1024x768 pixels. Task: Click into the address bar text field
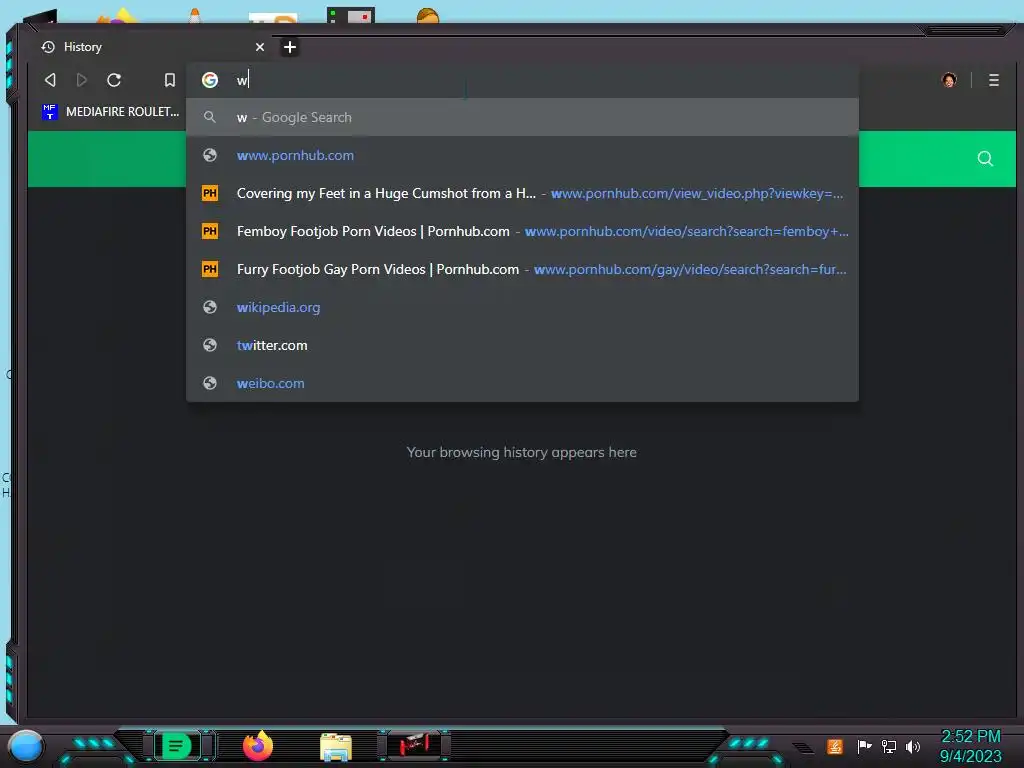point(522,80)
